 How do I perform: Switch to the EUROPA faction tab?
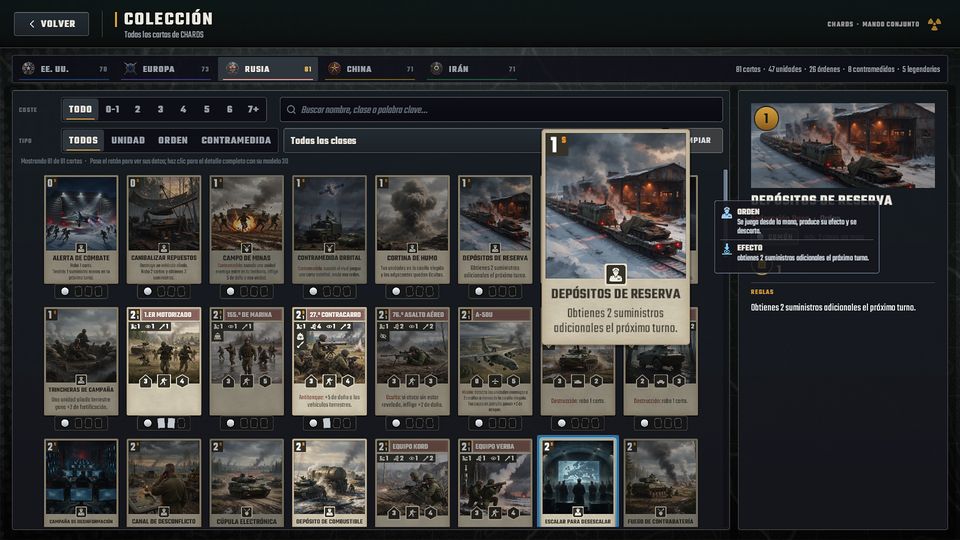click(x=166, y=69)
